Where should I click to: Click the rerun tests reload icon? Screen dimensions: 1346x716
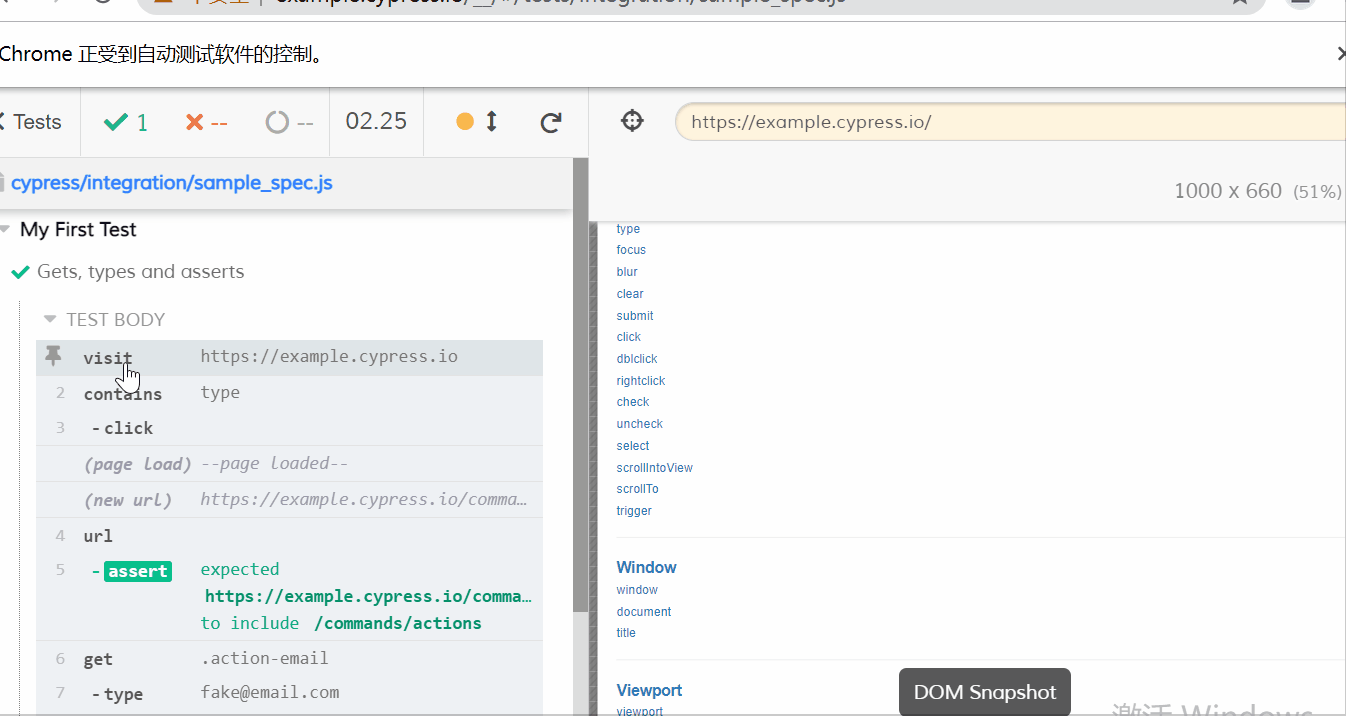point(550,122)
